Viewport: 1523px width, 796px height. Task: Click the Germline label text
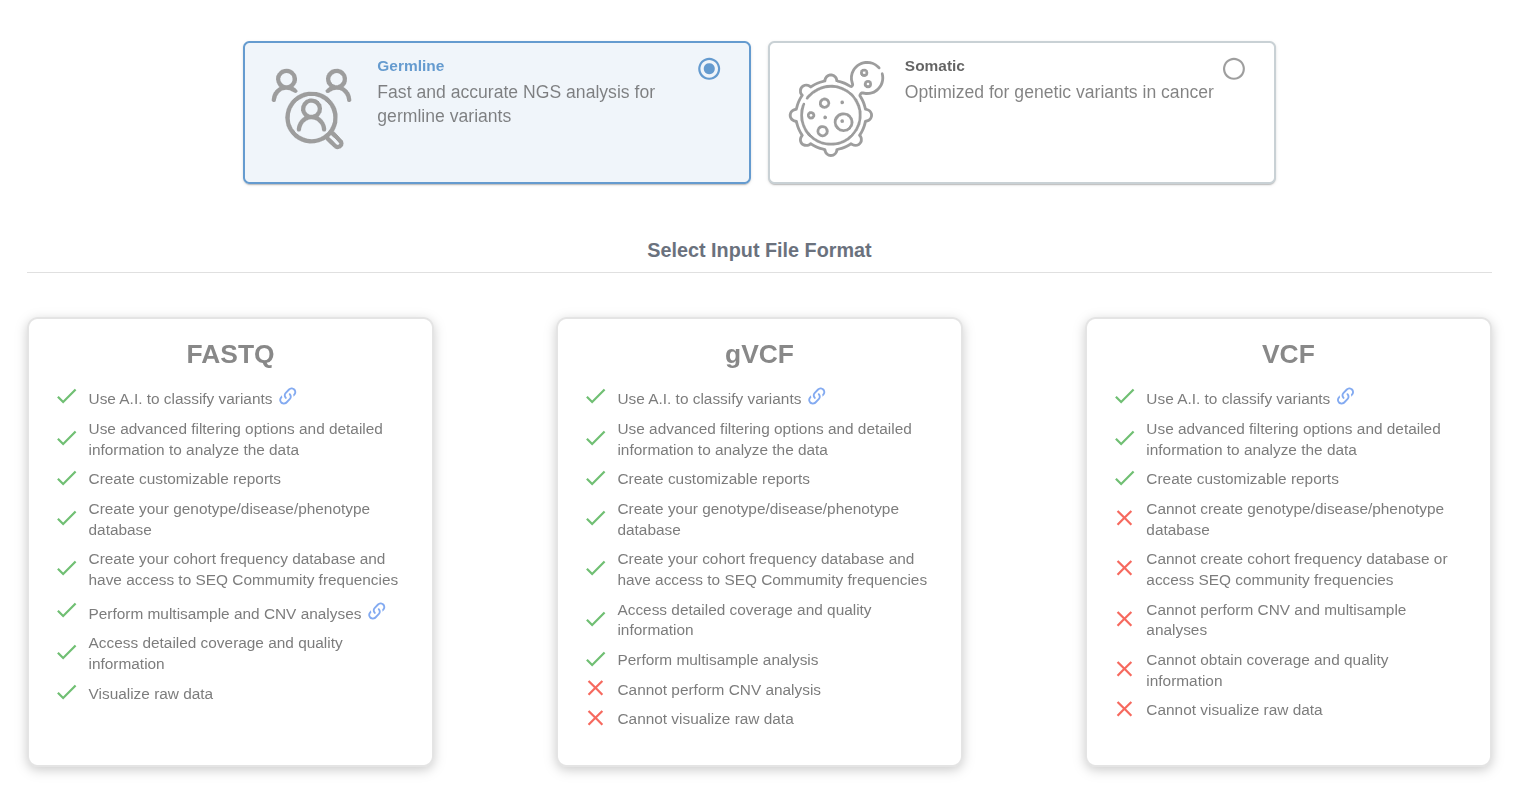tap(411, 65)
